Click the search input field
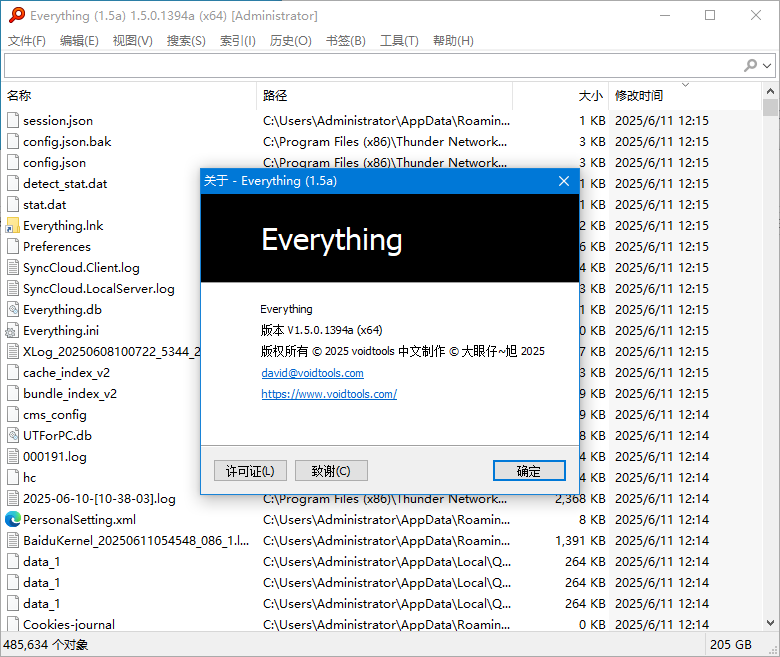This screenshot has width=780, height=657. 373,66
